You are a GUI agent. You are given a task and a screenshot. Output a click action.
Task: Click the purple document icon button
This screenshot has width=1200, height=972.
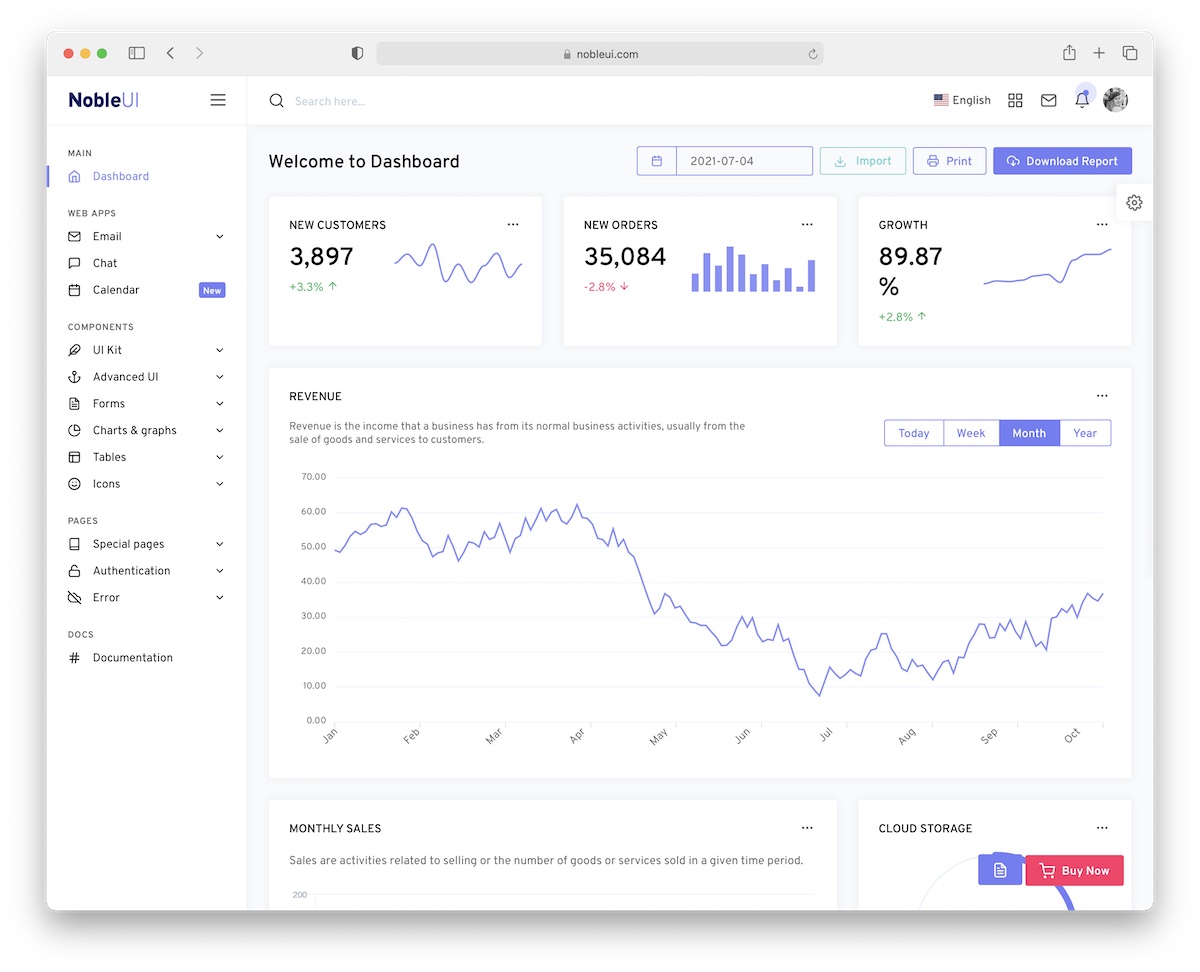(x=1000, y=870)
